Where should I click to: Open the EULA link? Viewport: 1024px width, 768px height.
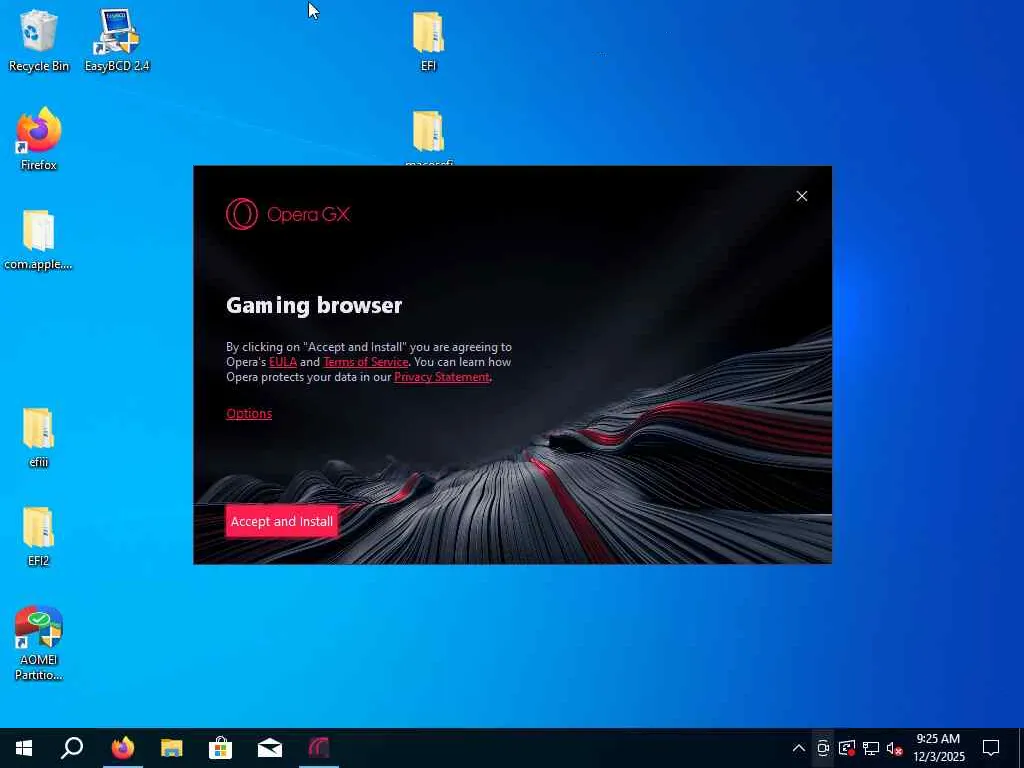(x=283, y=362)
